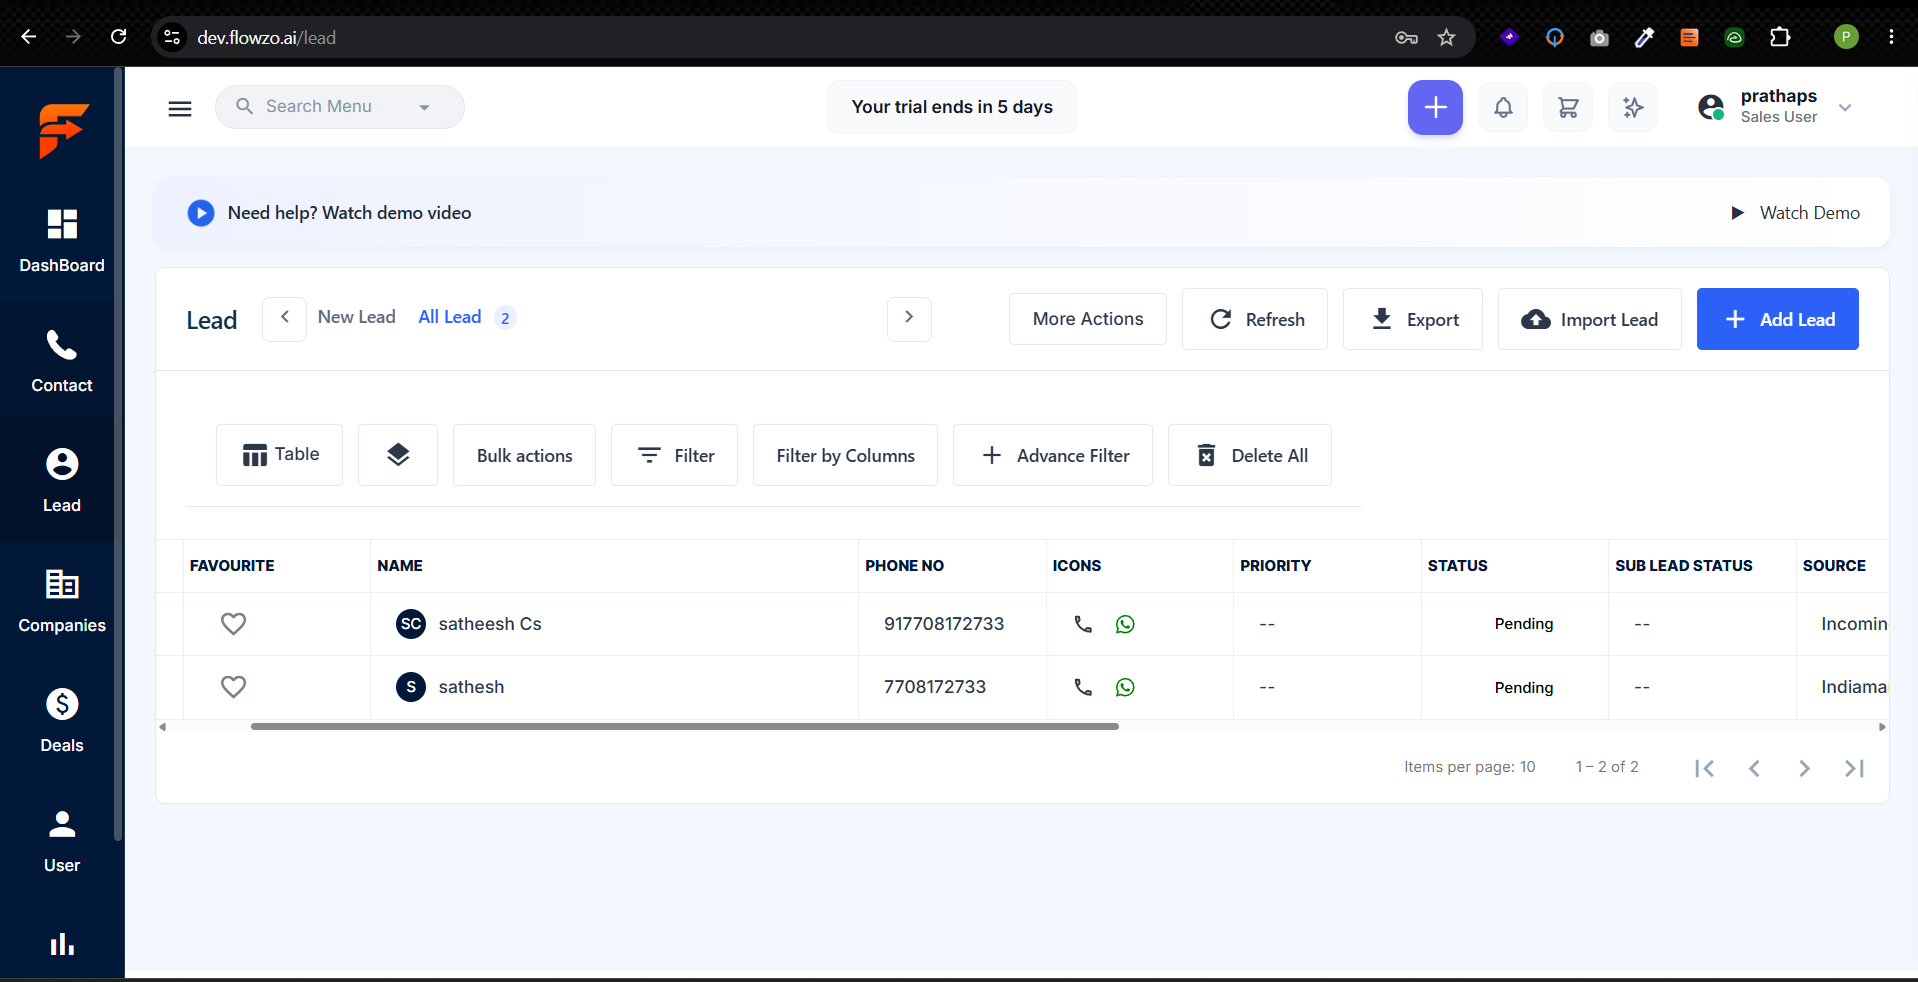Click the horizontal table scrollbar thumb
Image resolution: width=1918 pixels, height=982 pixels.
pyautogui.click(x=685, y=727)
